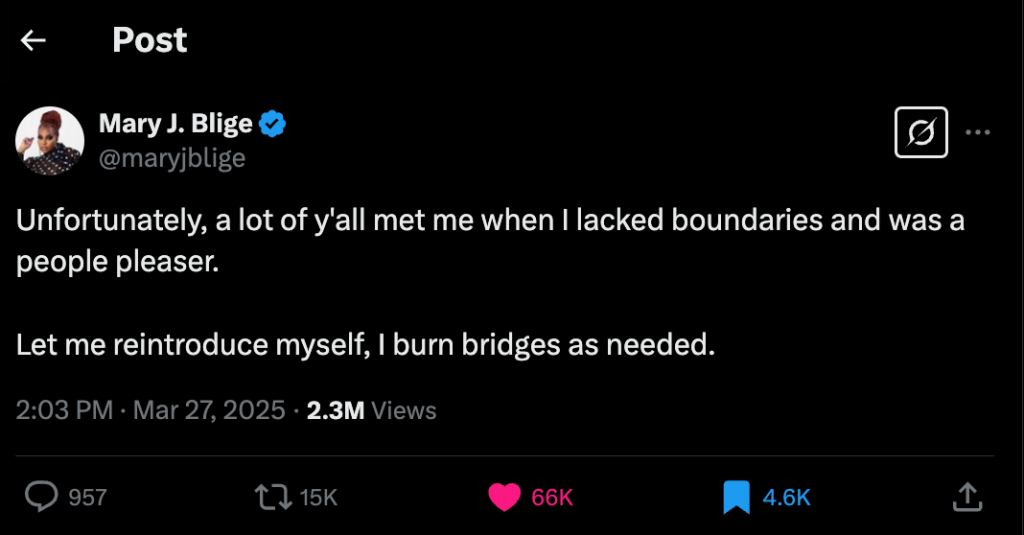
Task: Go back using the left arrow
Action: tap(34, 40)
